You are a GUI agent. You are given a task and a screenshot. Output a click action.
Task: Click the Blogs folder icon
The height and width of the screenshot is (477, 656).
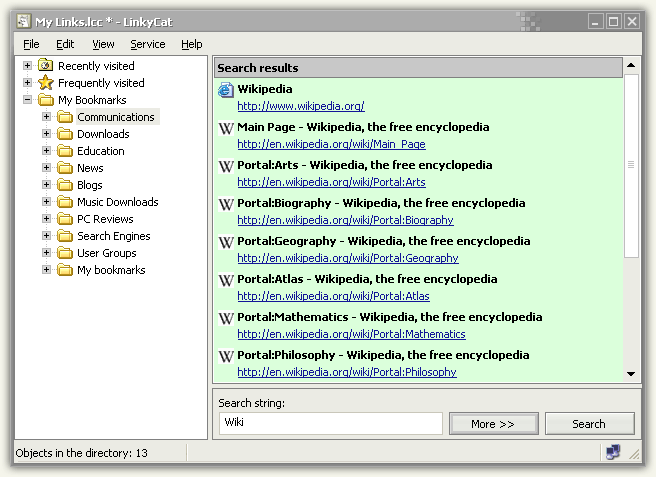pyautogui.click(x=65, y=185)
